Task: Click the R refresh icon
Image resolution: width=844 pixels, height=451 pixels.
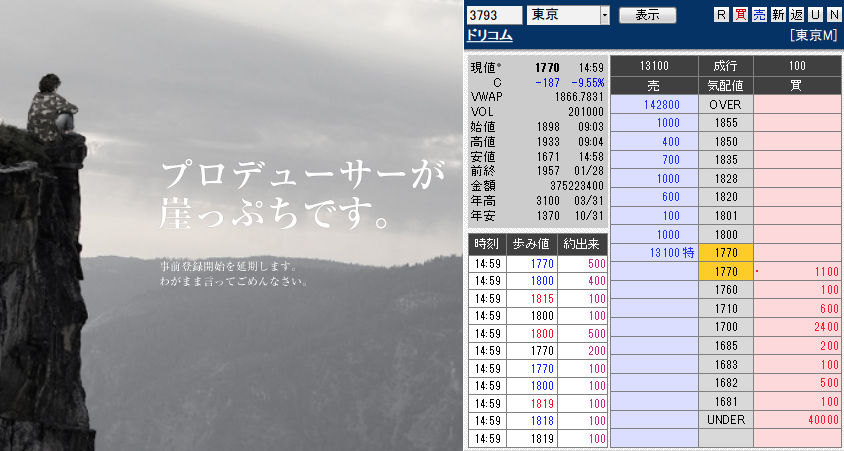Action: 721,15
